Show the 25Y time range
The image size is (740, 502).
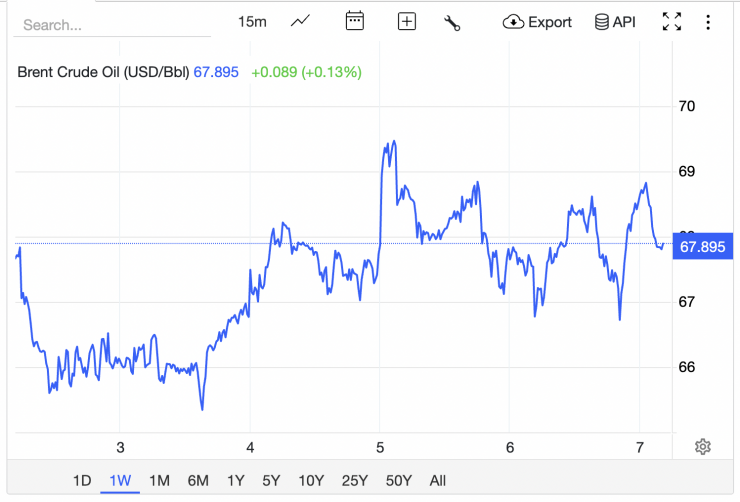click(354, 480)
